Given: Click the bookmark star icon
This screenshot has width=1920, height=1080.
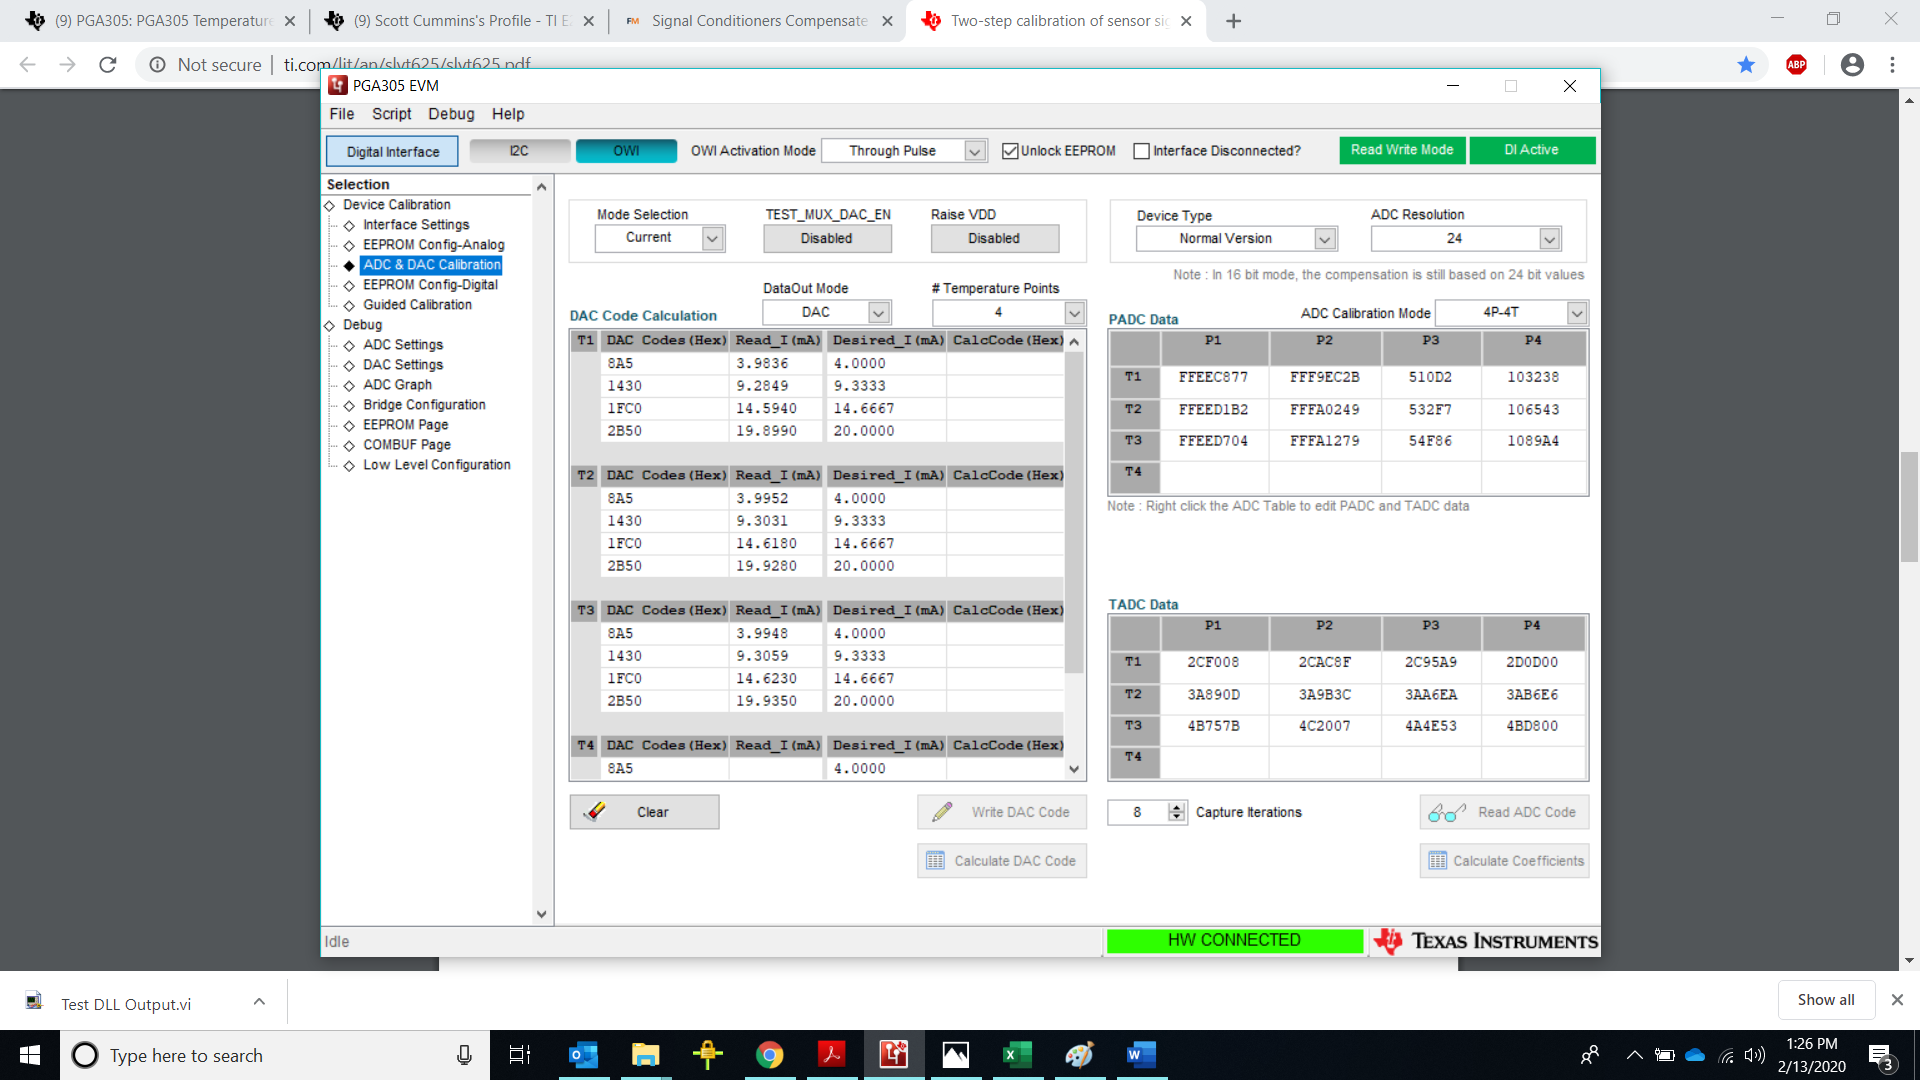Looking at the screenshot, I should 1746,65.
